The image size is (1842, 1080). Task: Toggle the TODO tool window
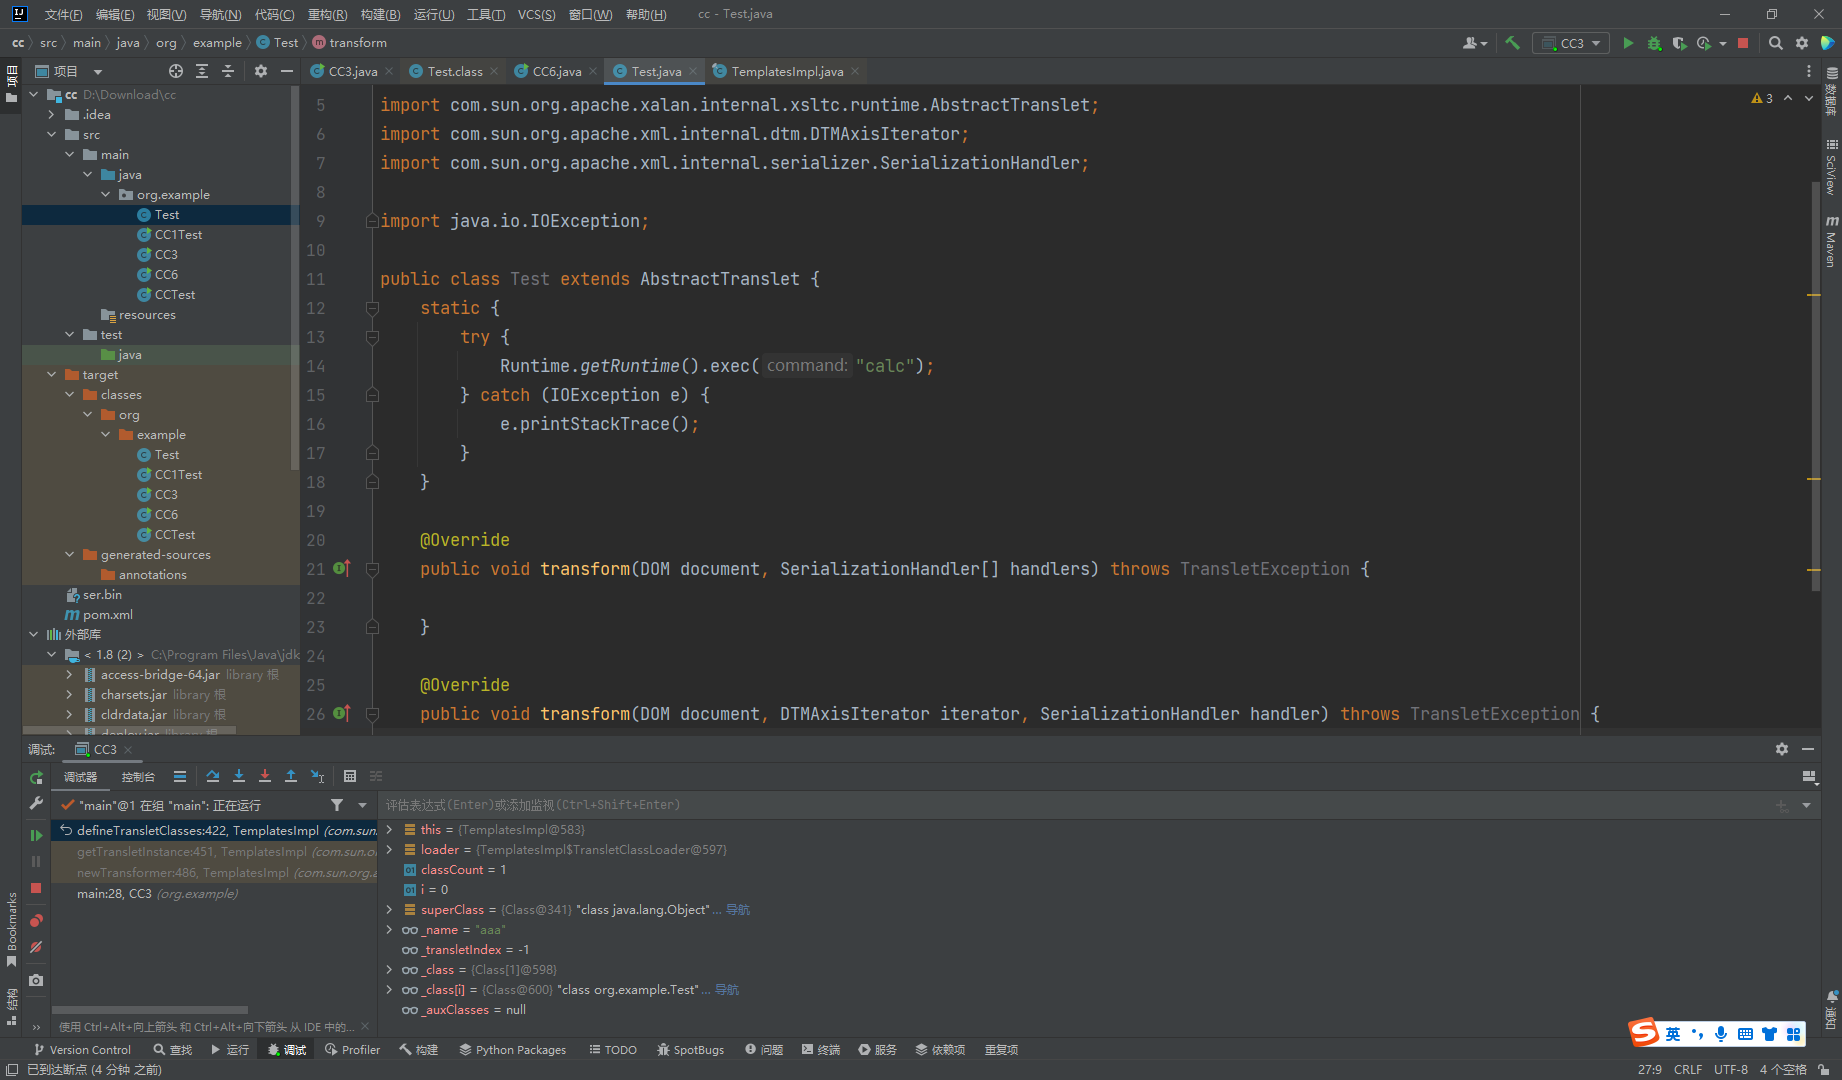coord(612,1050)
